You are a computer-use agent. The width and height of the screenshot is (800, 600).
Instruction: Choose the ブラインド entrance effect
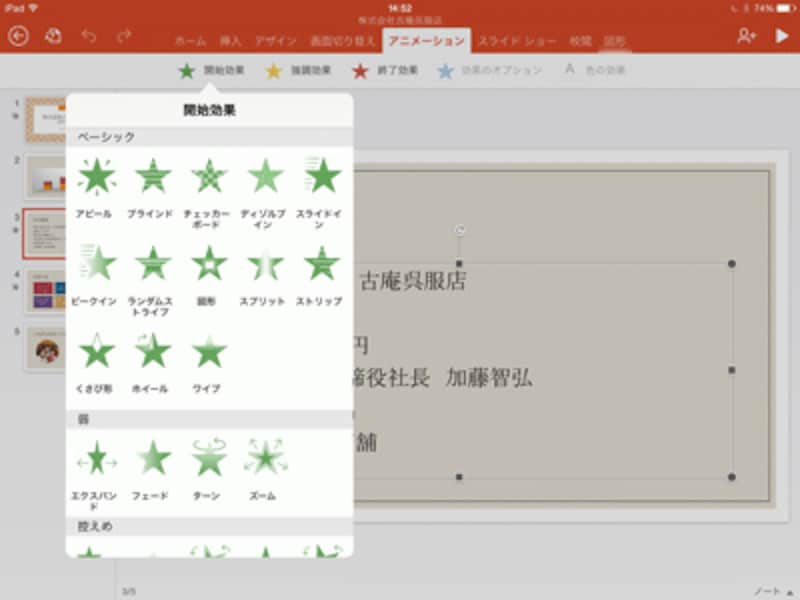152,189
